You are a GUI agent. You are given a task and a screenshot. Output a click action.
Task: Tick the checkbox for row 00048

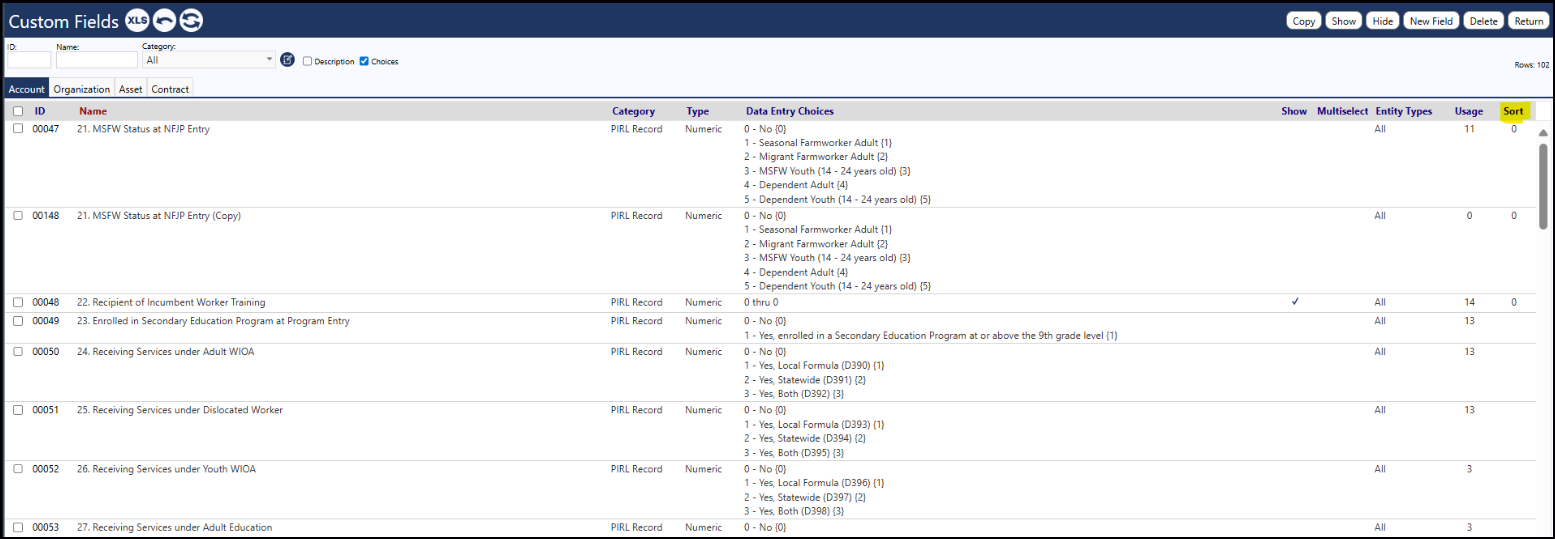(18, 302)
